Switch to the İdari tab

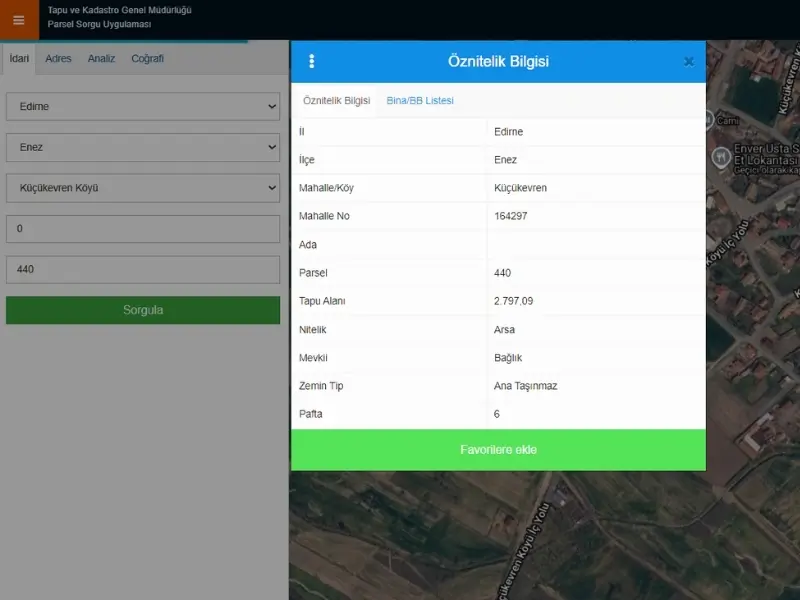19,58
